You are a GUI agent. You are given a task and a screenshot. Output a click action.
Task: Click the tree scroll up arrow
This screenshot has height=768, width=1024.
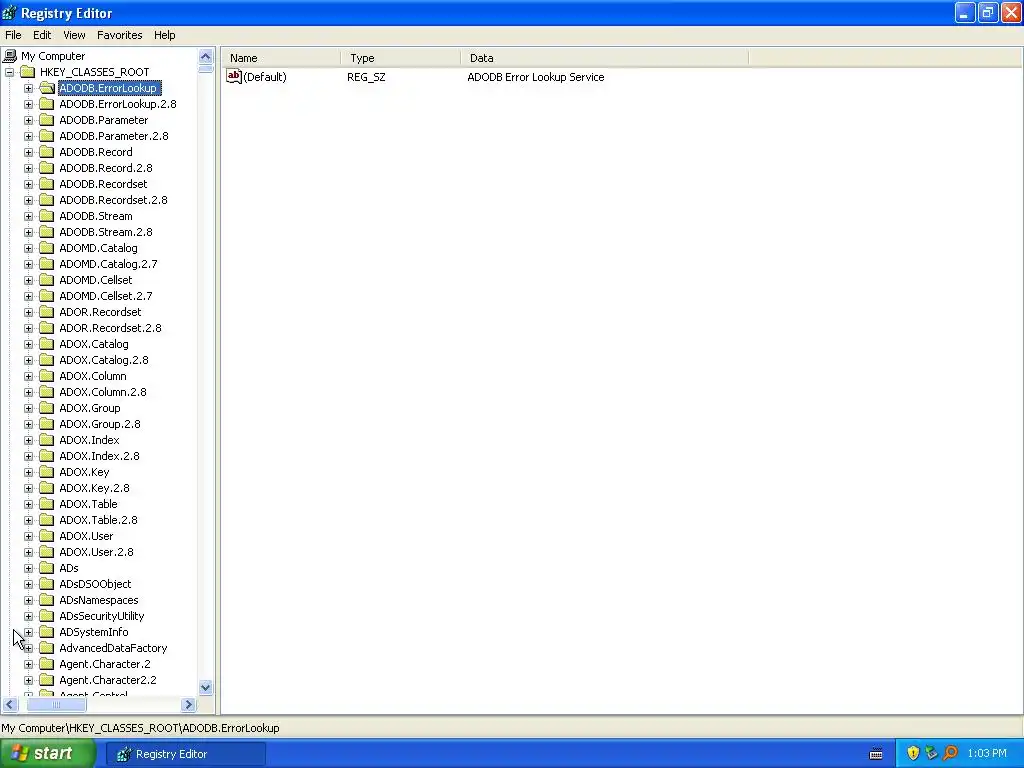[206, 56]
